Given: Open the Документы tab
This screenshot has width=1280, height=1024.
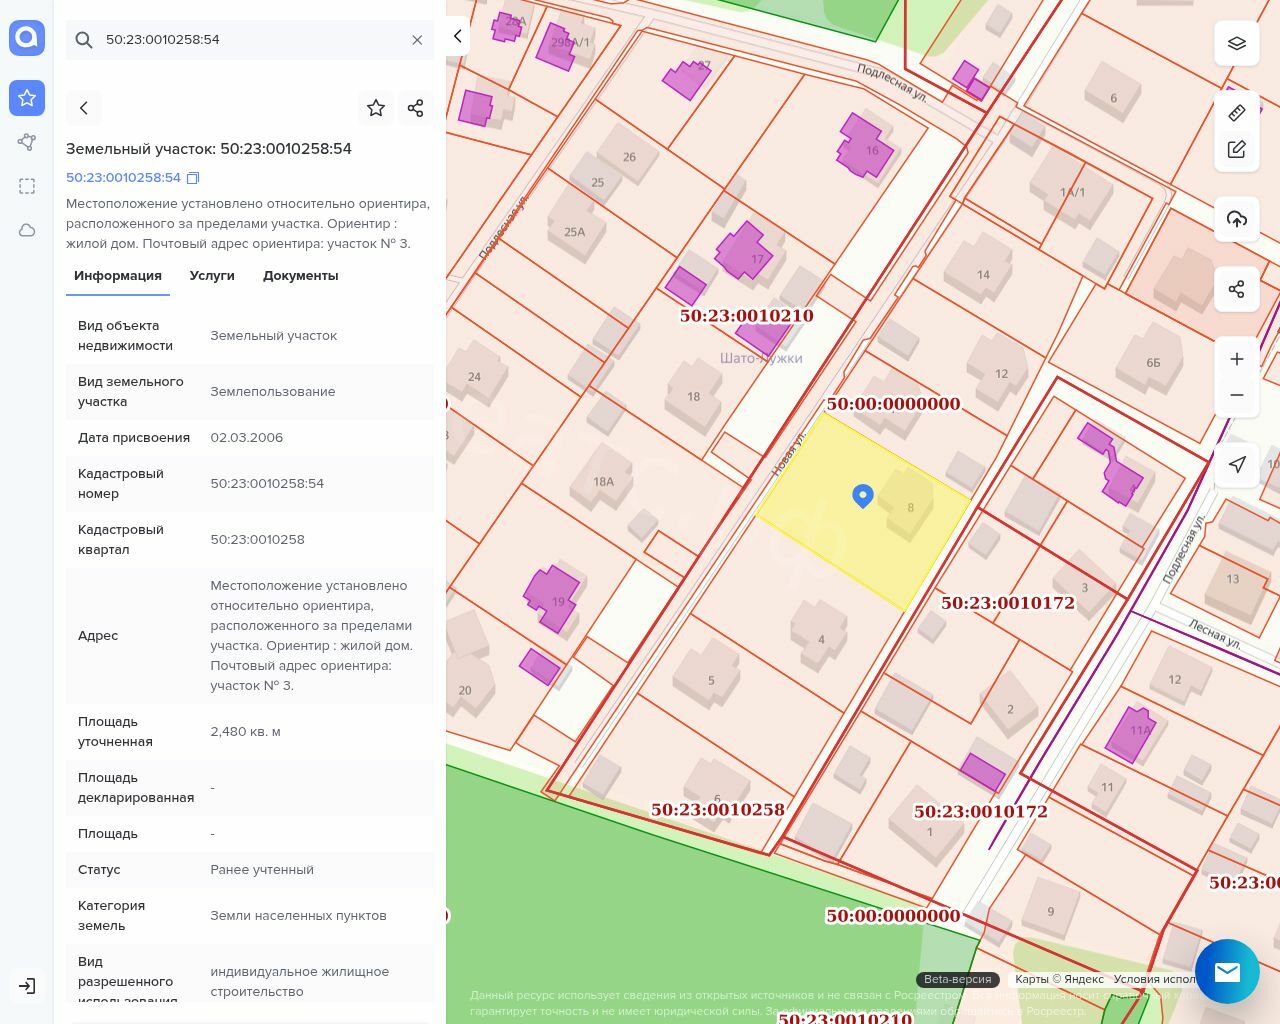Looking at the screenshot, I should click(300, 276).
